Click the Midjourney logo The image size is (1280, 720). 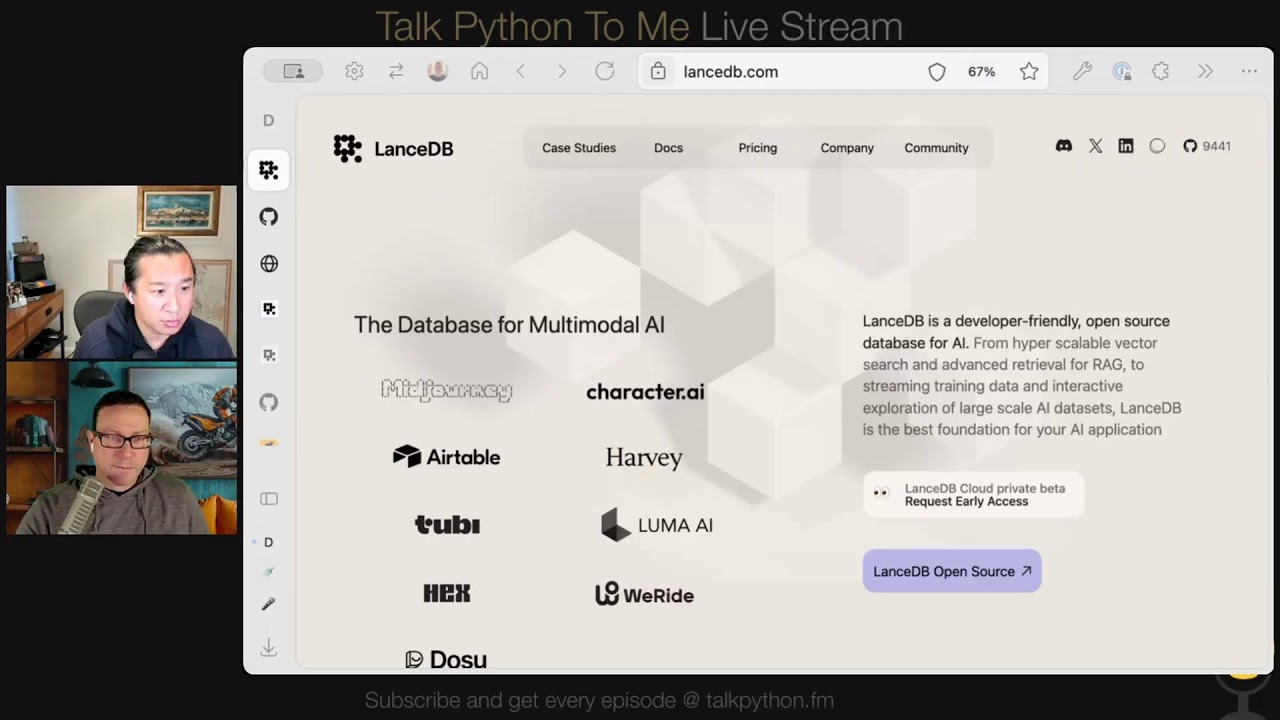point(447,390)
